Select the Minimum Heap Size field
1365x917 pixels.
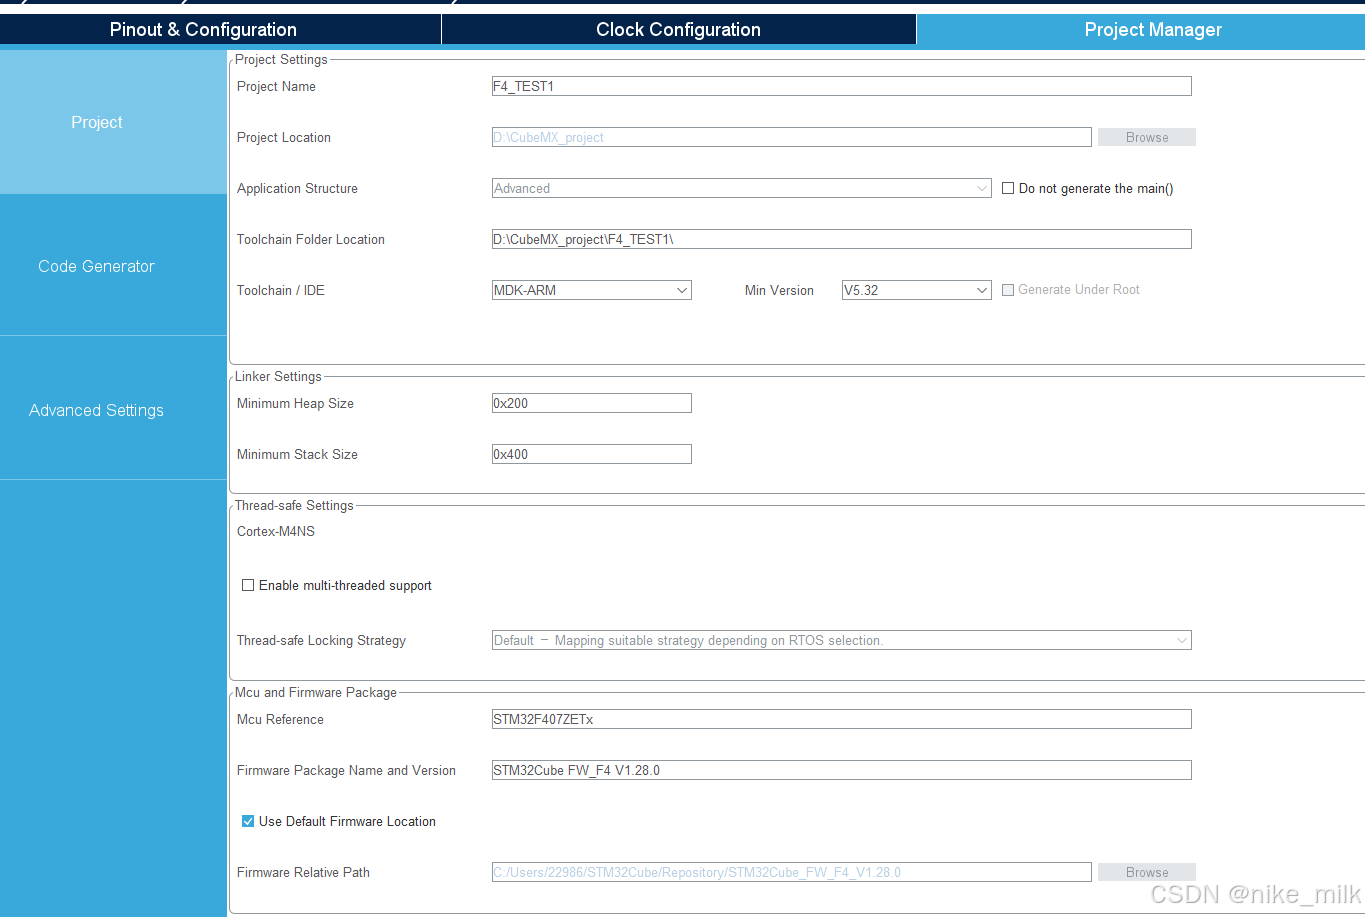[591, 402]
